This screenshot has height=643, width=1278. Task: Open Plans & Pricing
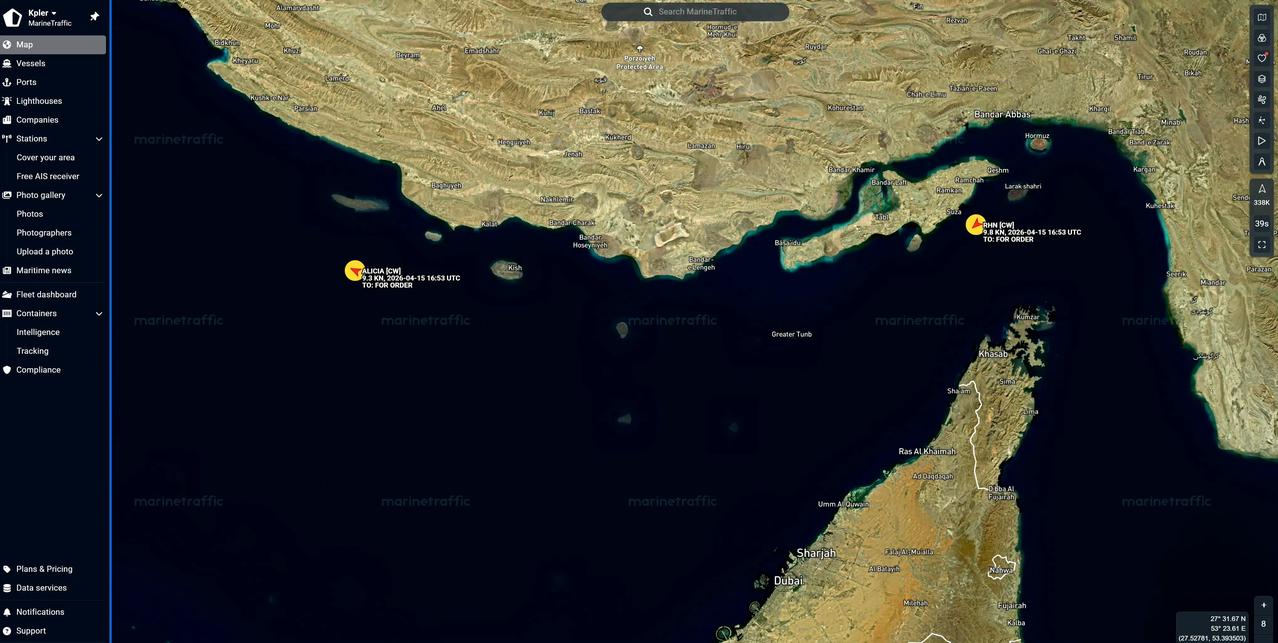tap(53, 569)
